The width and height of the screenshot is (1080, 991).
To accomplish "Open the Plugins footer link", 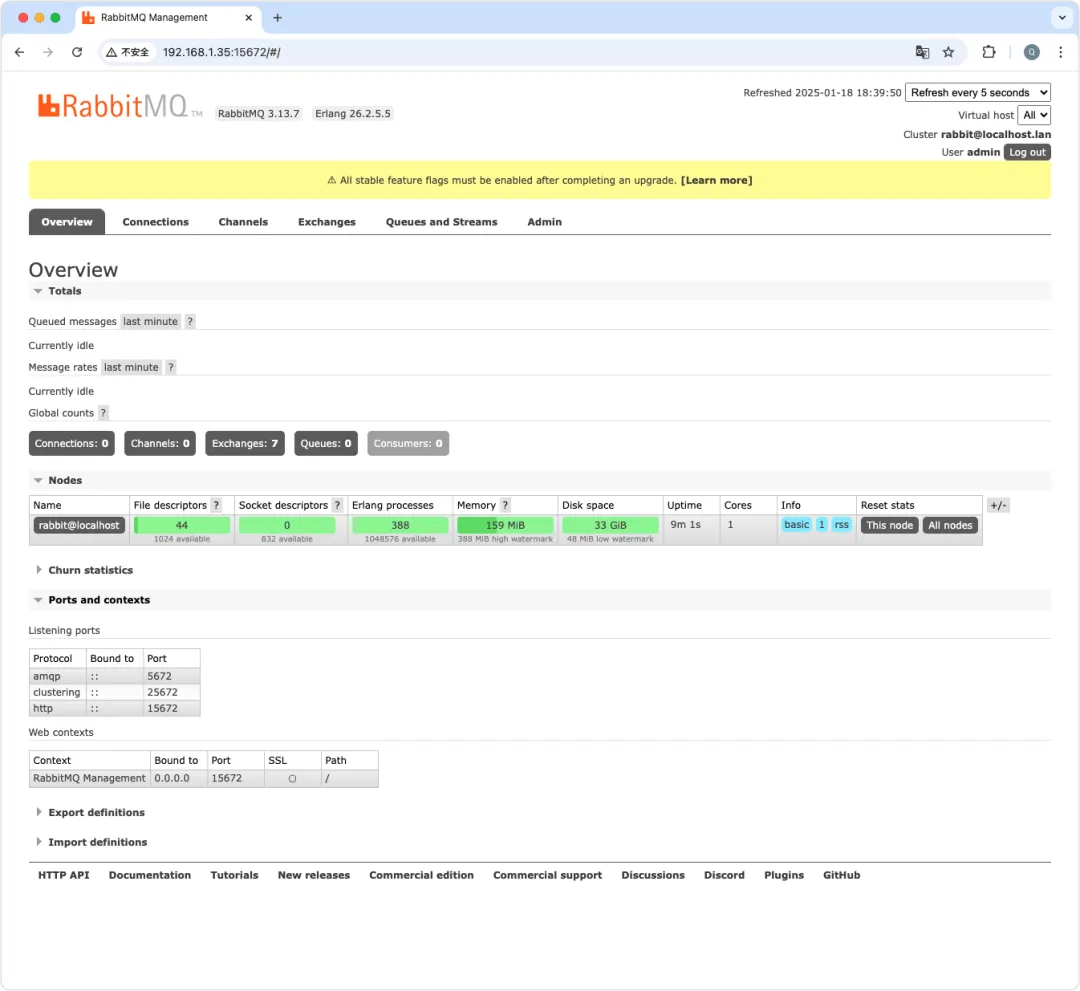I will (784, 875).
